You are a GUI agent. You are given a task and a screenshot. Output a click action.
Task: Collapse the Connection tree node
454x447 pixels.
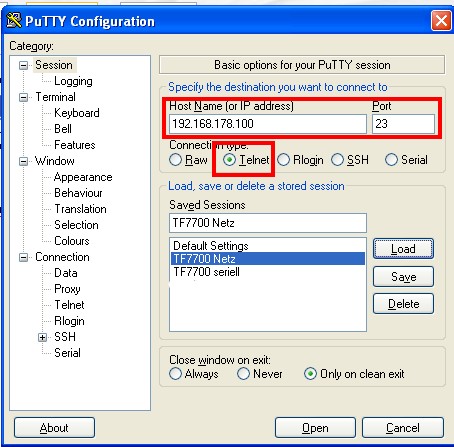pos(23,257)
